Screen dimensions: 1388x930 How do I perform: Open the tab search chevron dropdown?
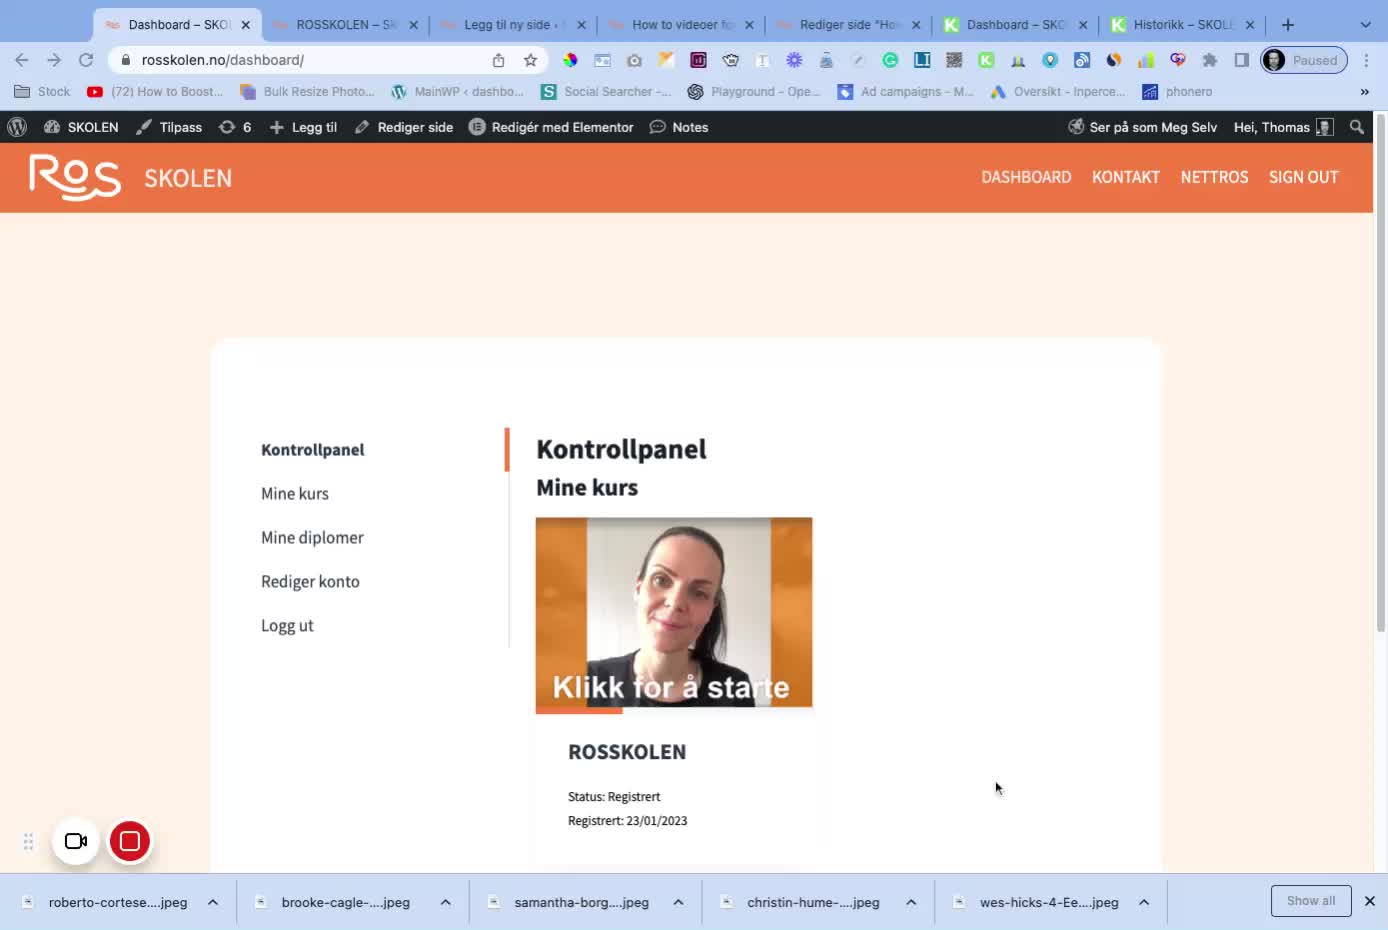[1365, 25]
